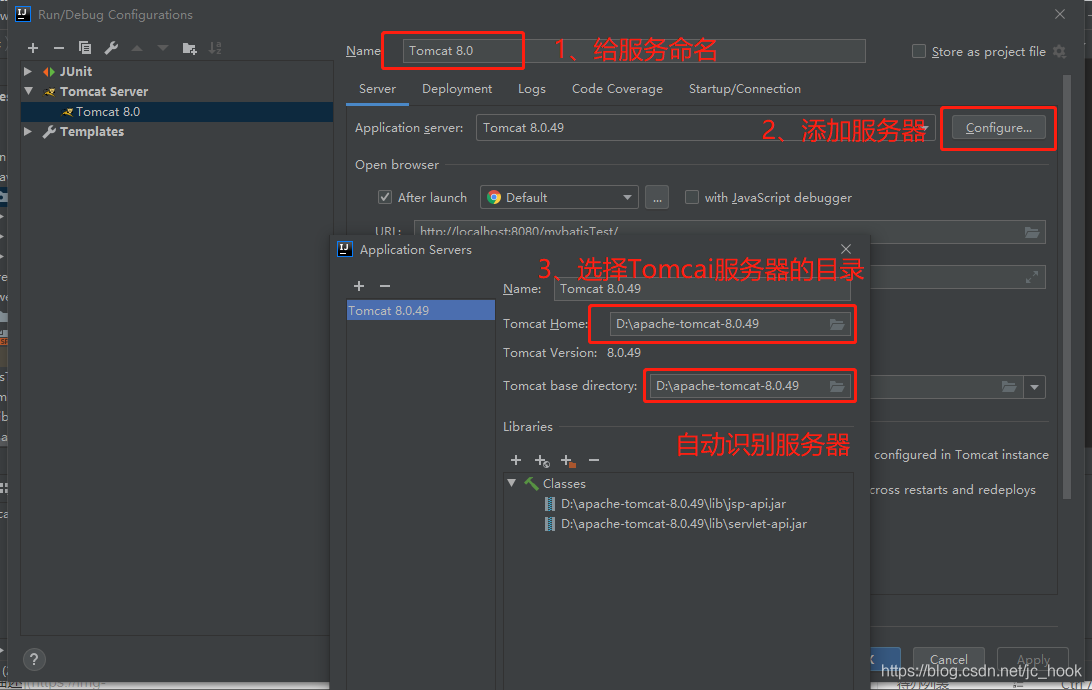
Task: Create new folder icon in configurations toolbar
Action: pos(189,48)
